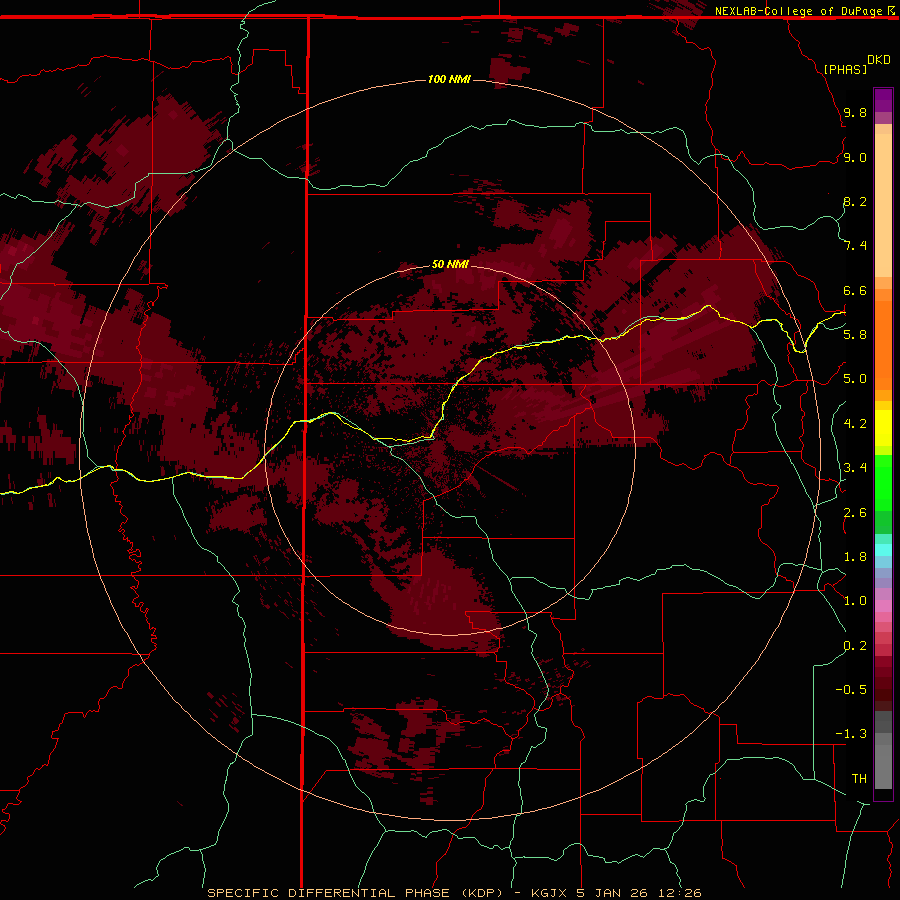Click the 50 NMI range ring label
This screenshot has height=900, width=900.
pos(450,264)
